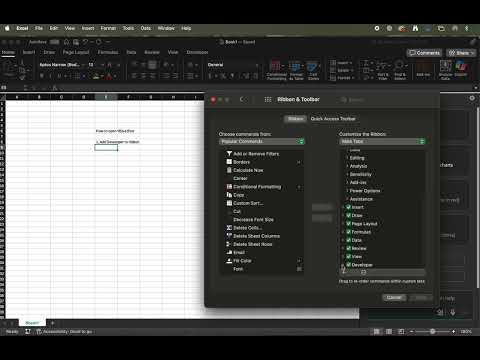Expand the Editing group
The image size is (480, 360).
pyautogui.click(x=347, y=158)
